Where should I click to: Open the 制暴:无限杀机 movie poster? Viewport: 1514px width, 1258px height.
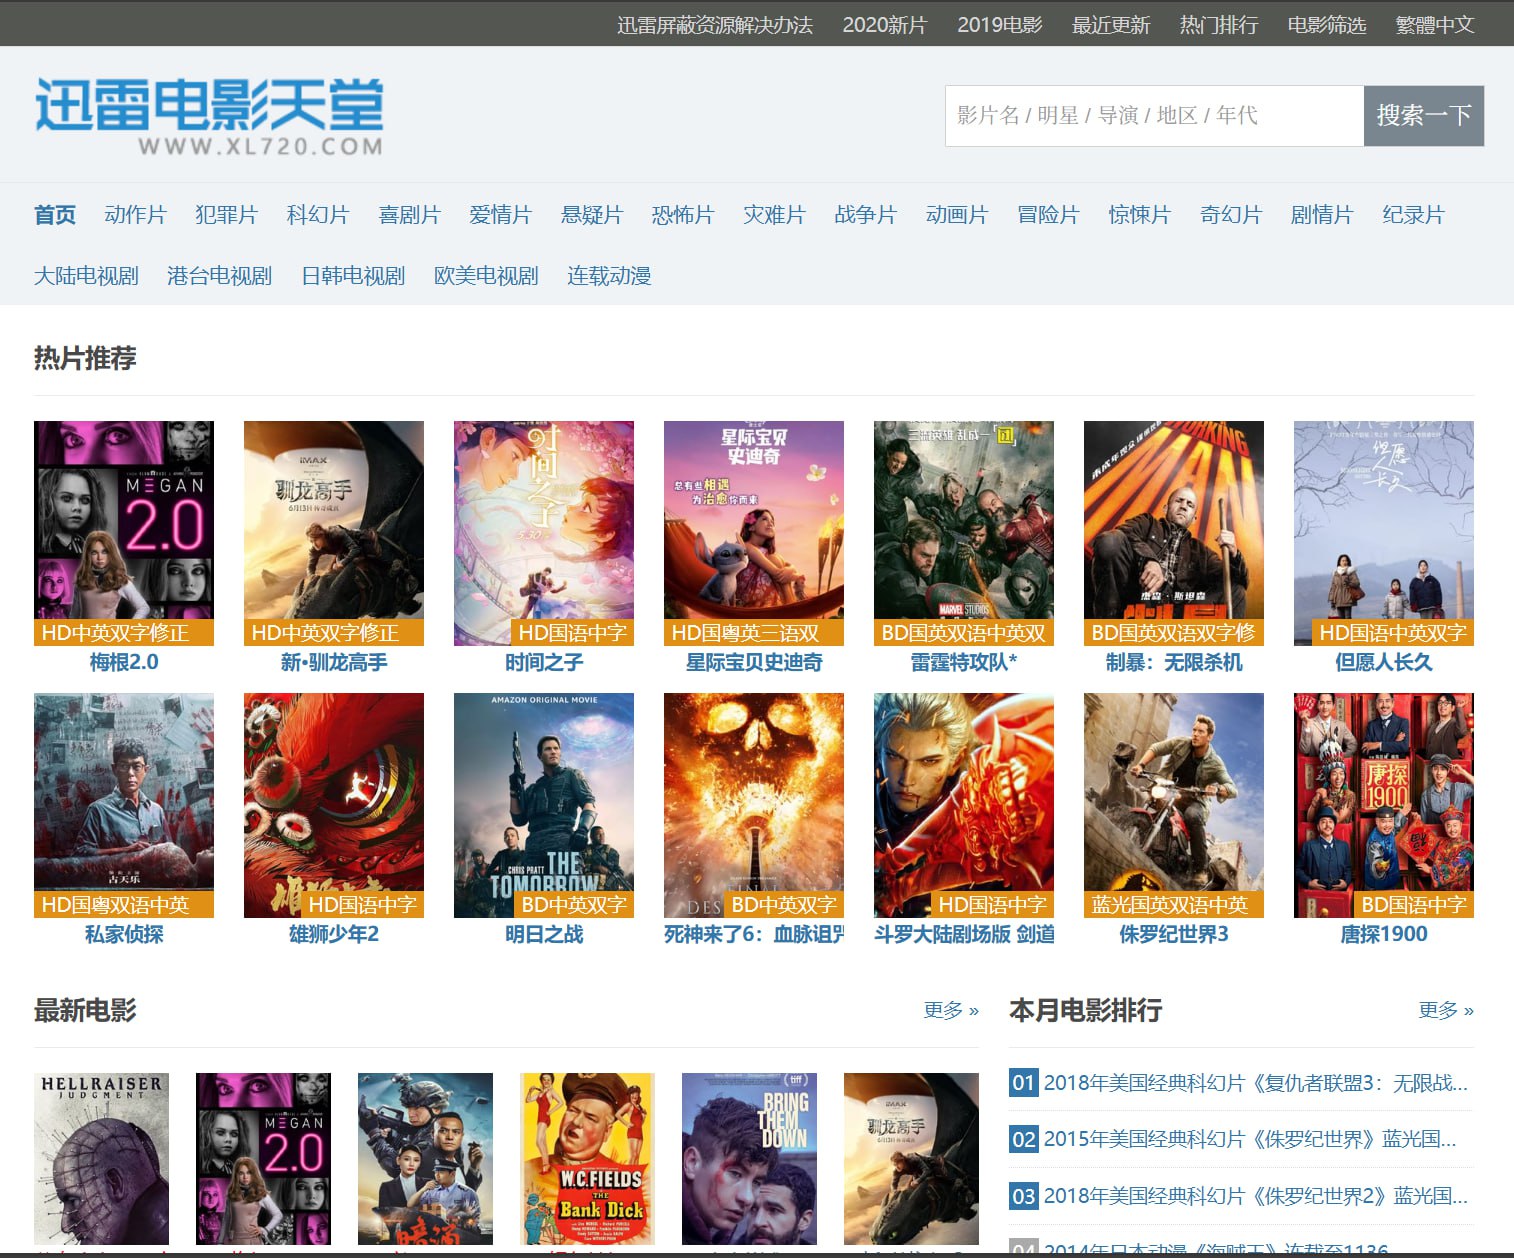pos(1174,533)
